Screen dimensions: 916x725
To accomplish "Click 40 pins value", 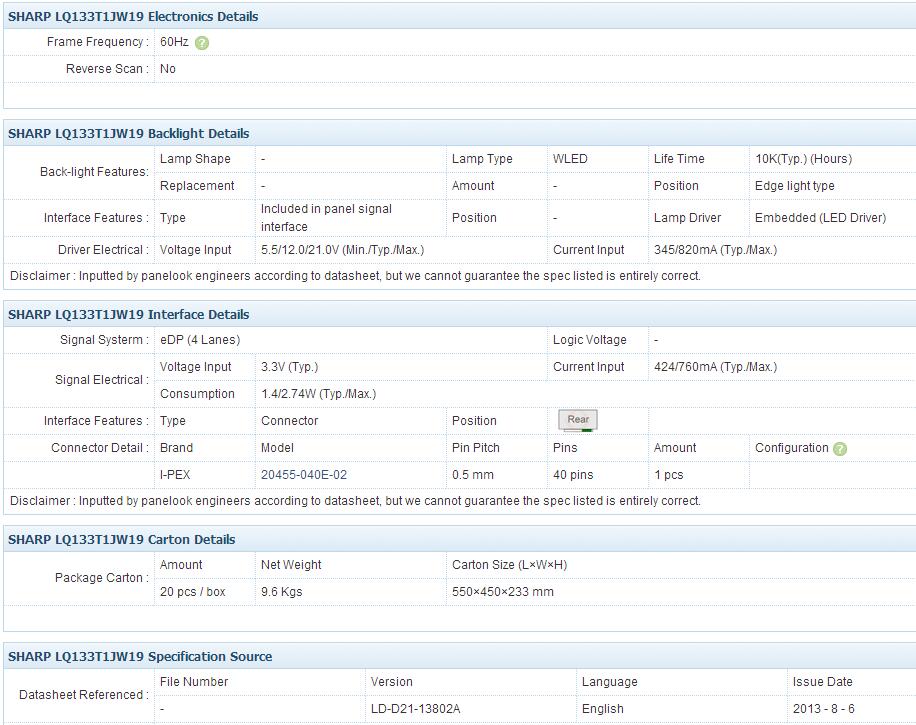I will coord(573,475).
